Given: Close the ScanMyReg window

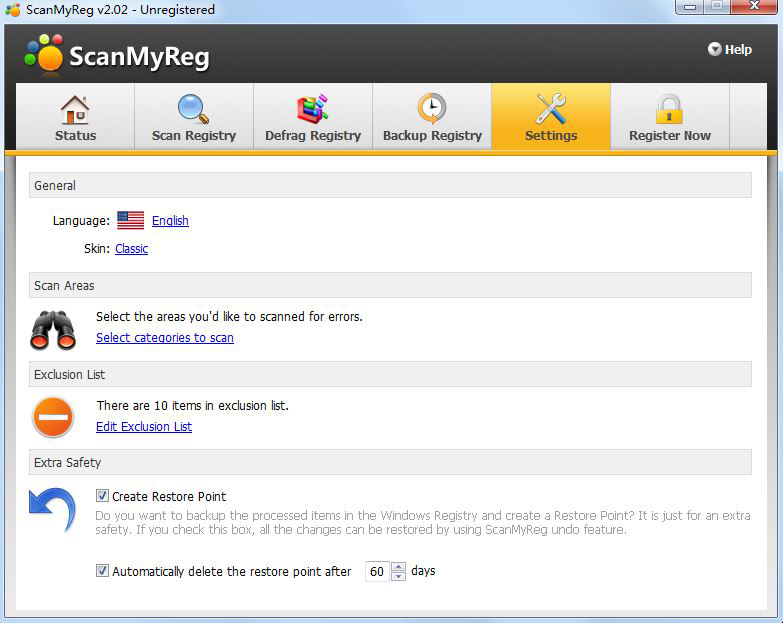Looking at the screenshot, I should coord(754,6).
